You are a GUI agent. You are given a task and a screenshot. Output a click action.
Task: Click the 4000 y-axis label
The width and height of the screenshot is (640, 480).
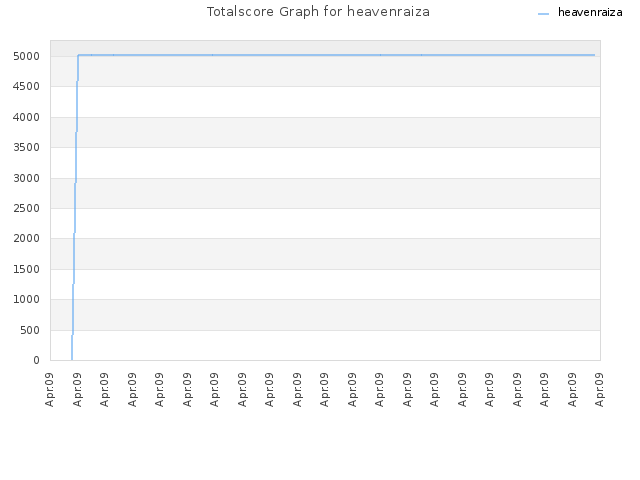(27, 118)
